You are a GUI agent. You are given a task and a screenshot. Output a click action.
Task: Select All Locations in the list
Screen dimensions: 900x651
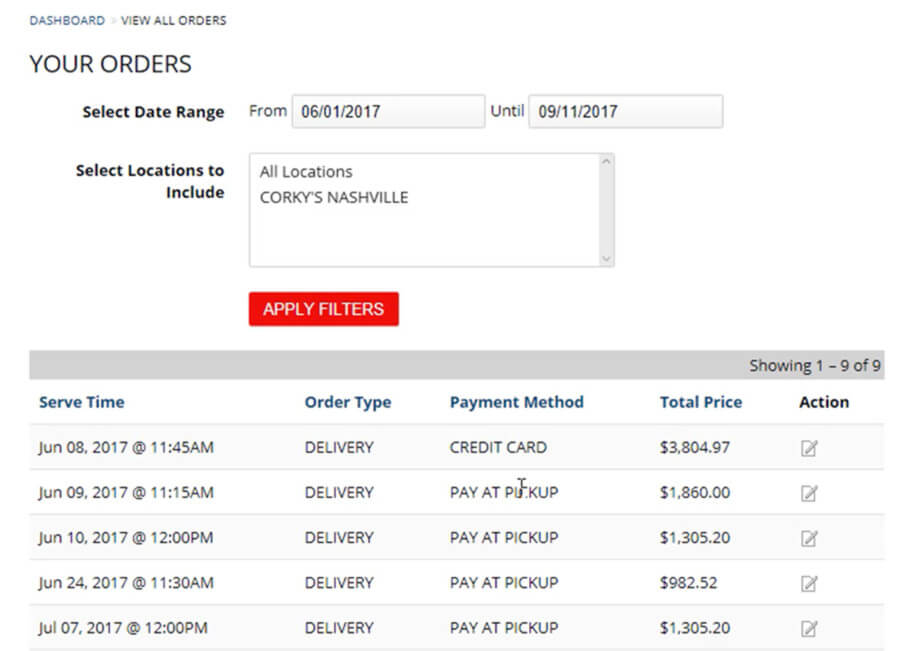[306, 172]
